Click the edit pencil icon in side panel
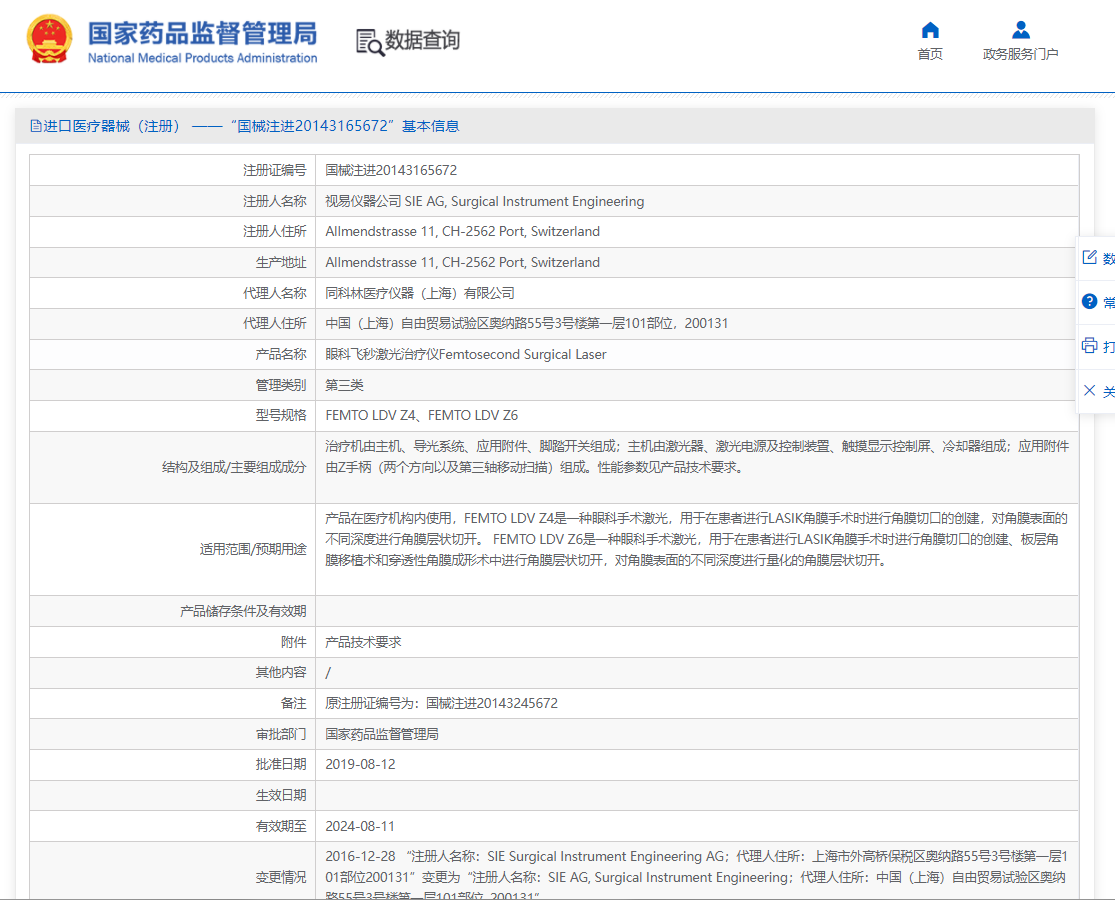Viewport: 1115px width, 900px height. [x=1089, y=257]
